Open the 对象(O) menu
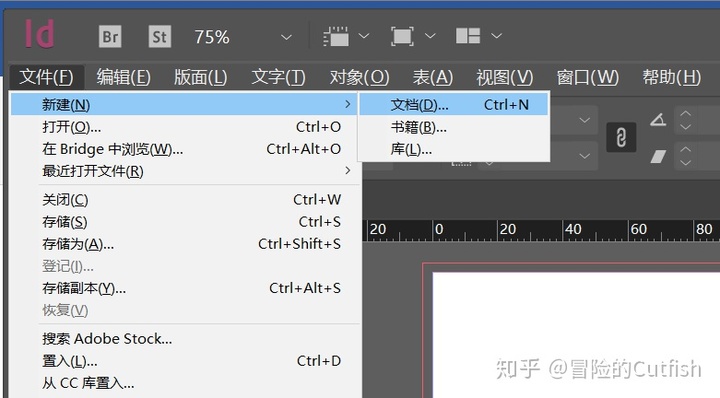720x398 pixels. tap(359, 77)
